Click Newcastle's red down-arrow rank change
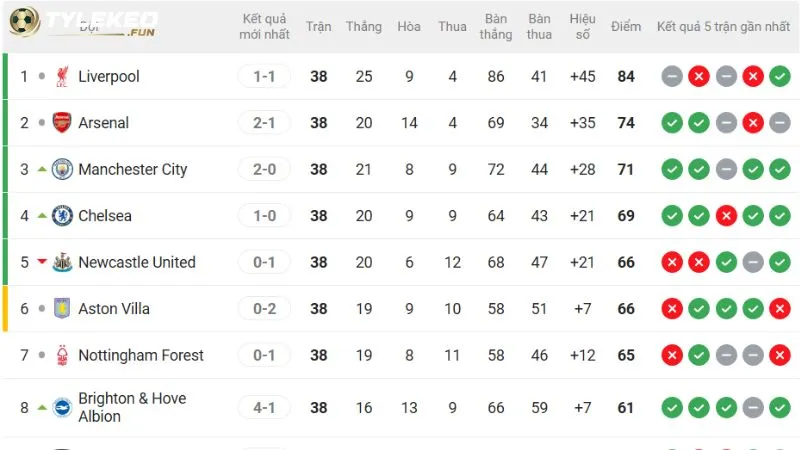Viewport: 800px width, 450px height. pos(42,262)
